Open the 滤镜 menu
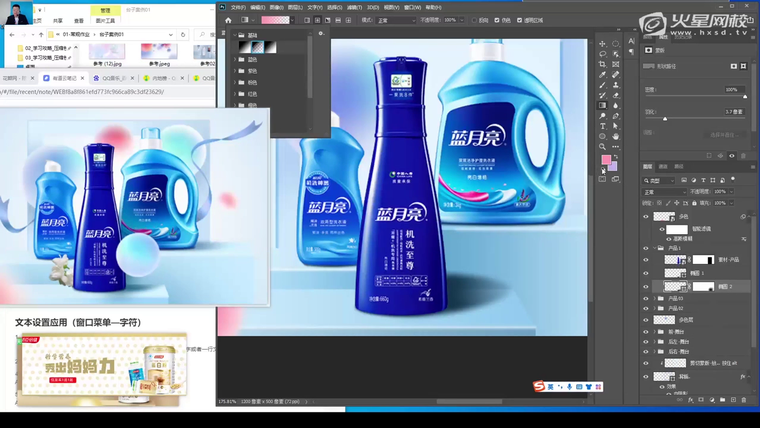The height and width of the screenshot is (428, 760). click(353, 7)
